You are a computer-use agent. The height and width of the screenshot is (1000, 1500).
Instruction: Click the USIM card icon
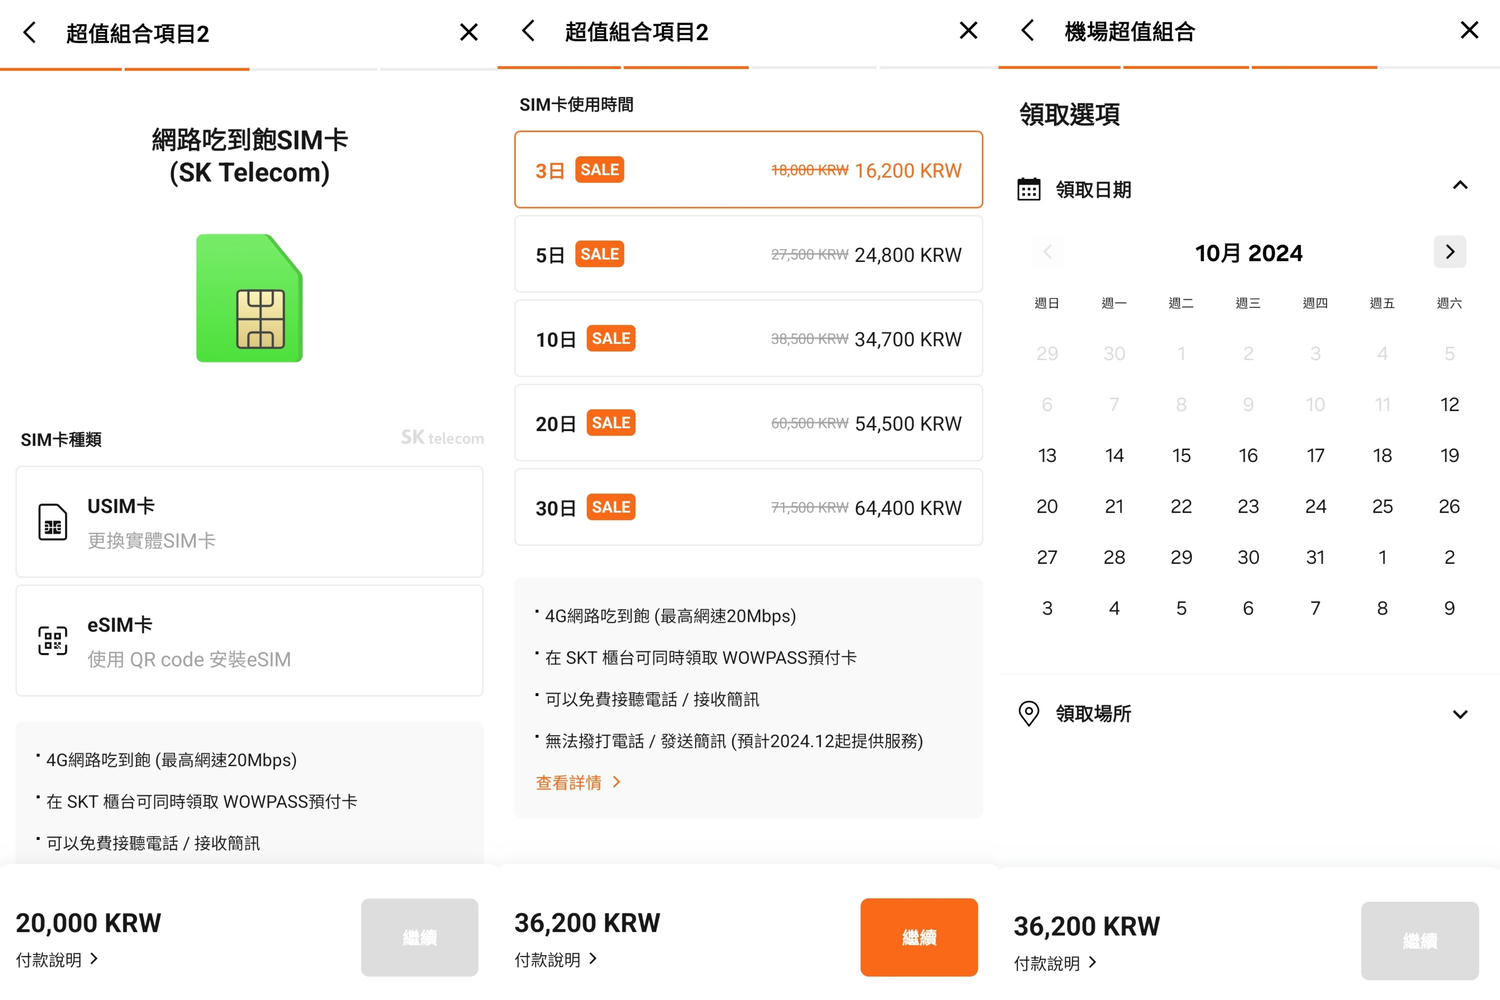(53, 522)
